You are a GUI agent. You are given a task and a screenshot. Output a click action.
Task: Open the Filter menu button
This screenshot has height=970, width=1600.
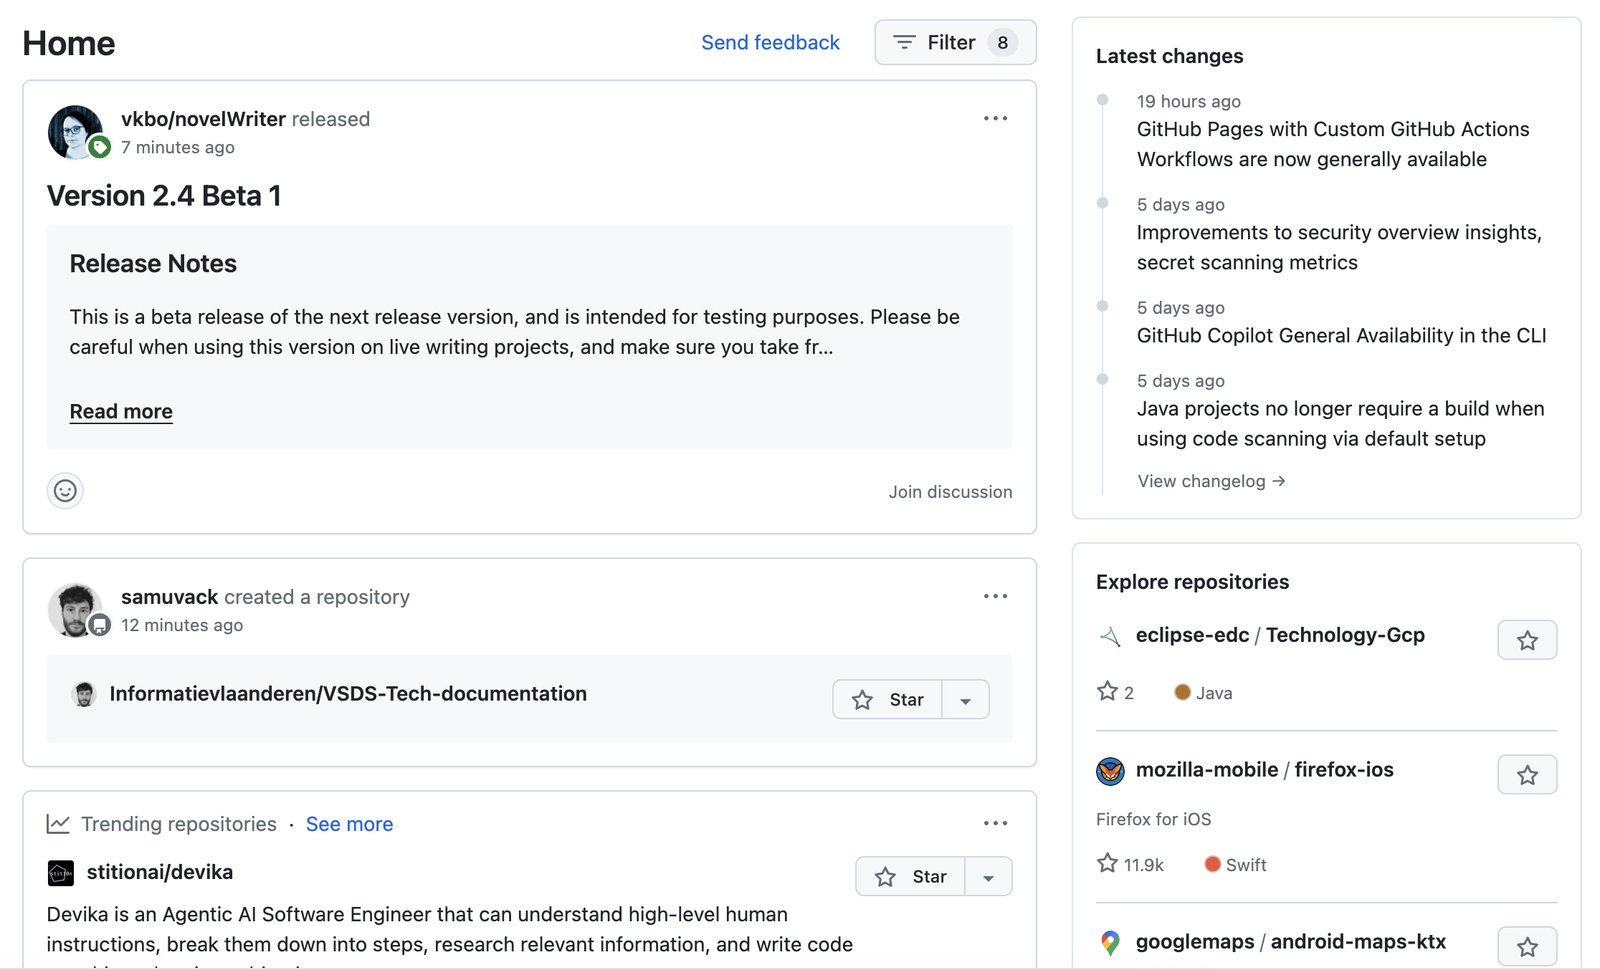coord(955,42)
